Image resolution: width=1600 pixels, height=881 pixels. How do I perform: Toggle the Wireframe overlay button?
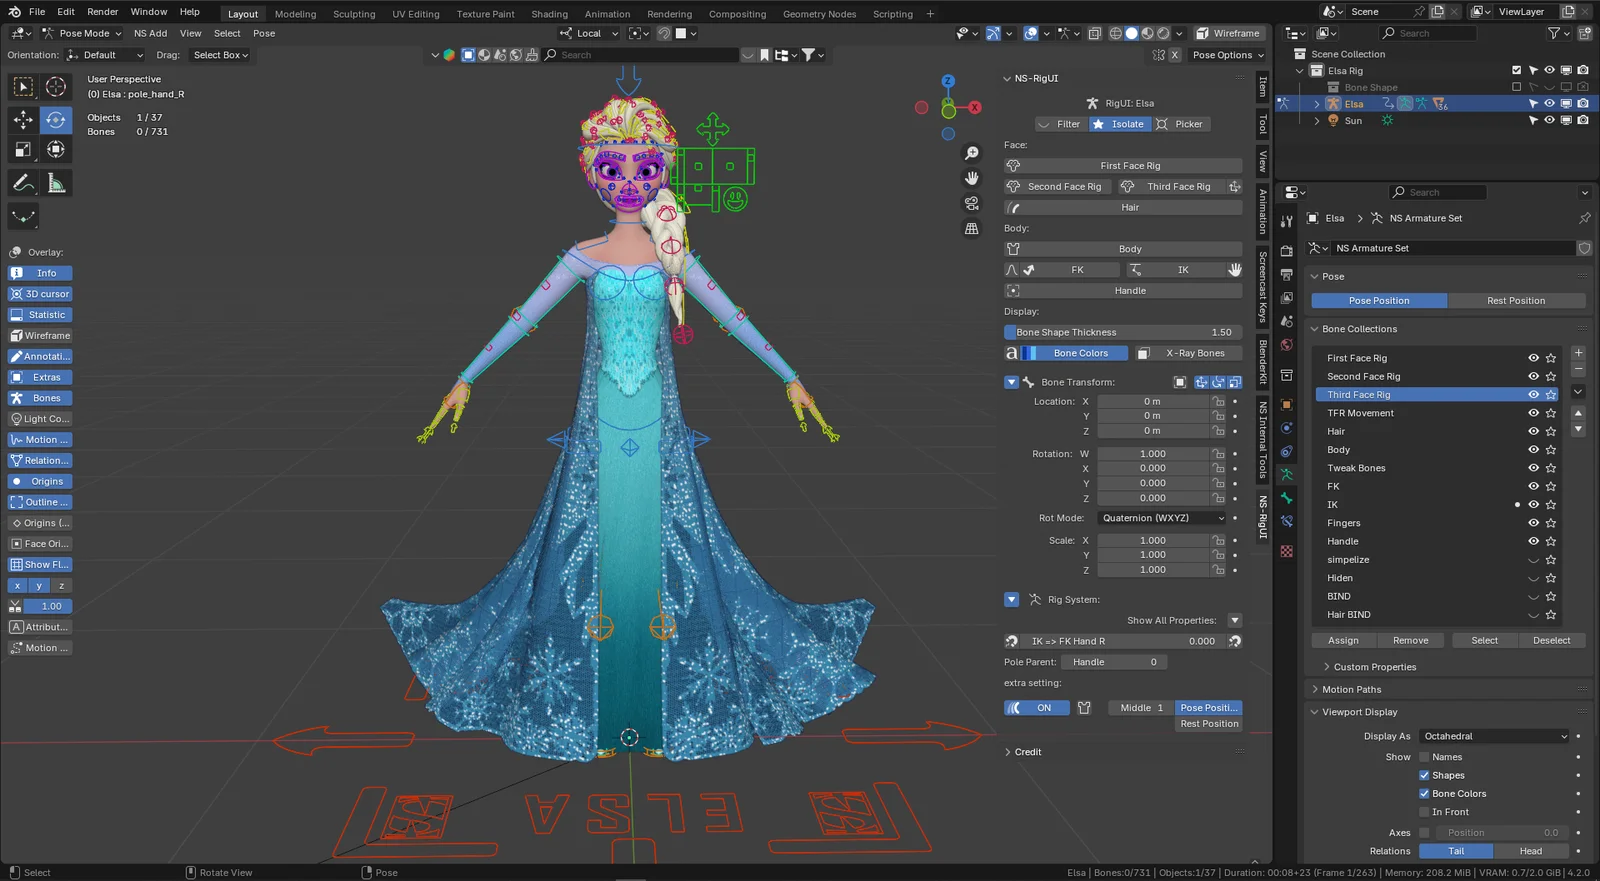click(40, 336)
